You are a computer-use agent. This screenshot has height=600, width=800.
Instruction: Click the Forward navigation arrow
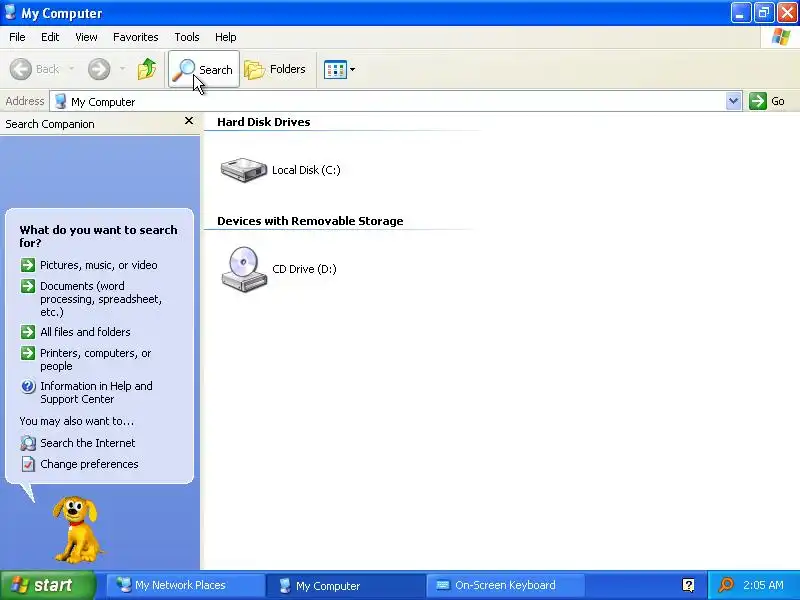click(x=98, y=69)
